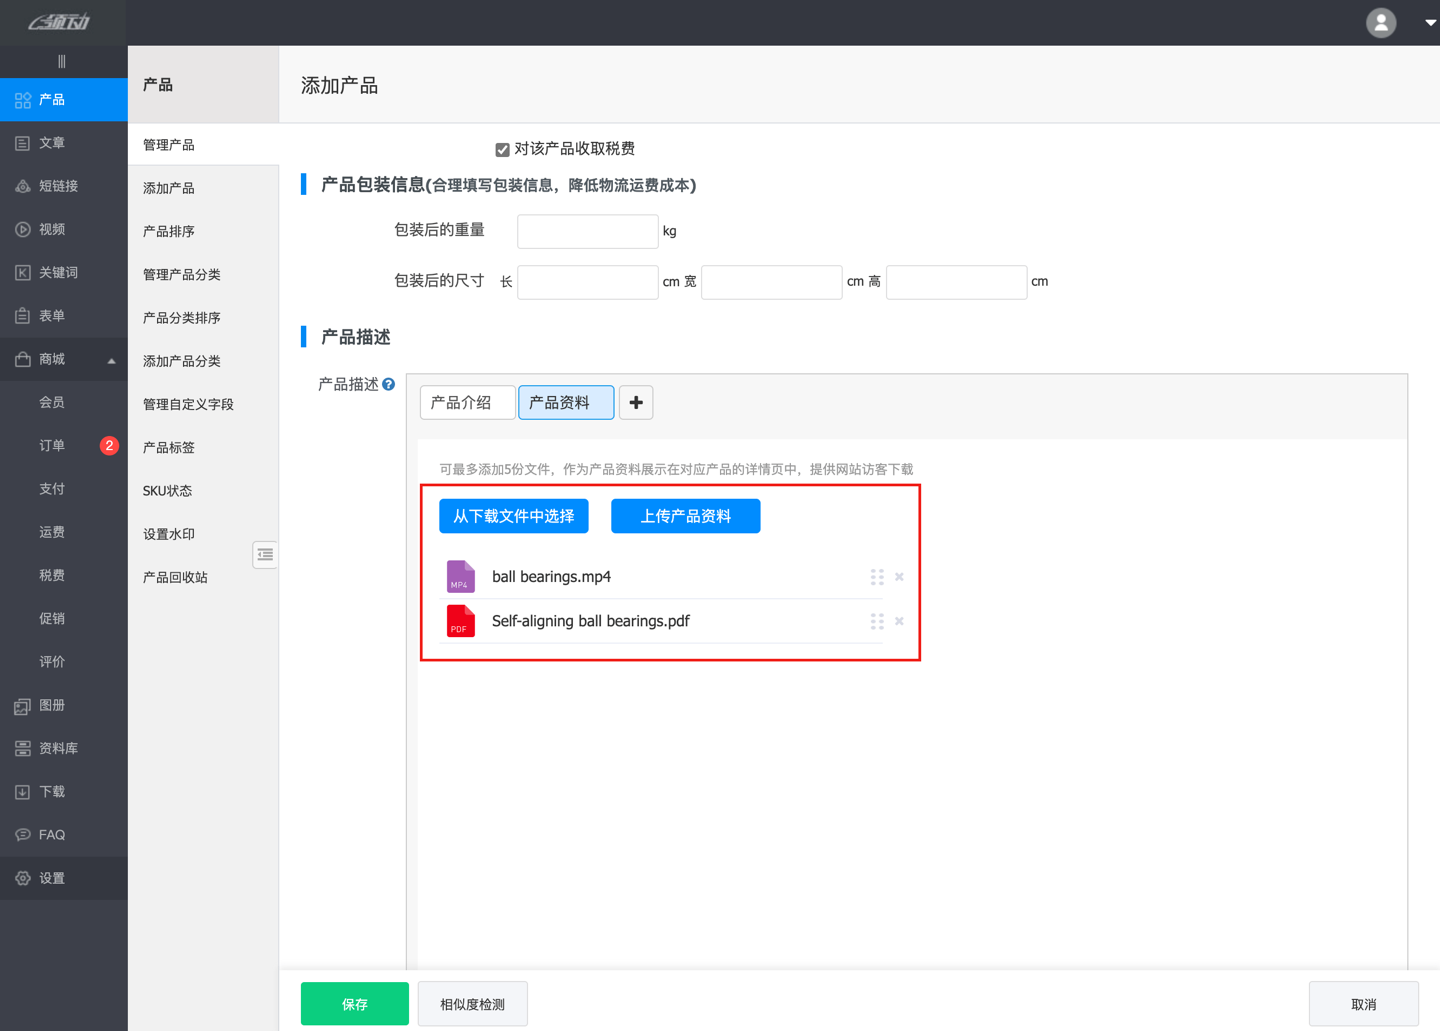Image resolution: width=1440 pixels, height=1031 pixels.
Task: Add a new description tab with the plus button
Action: point(636,402)
